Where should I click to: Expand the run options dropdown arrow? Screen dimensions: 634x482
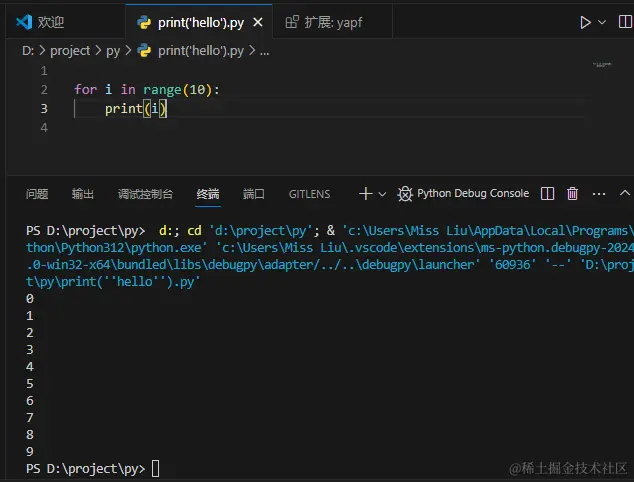(x=602, y=22)
